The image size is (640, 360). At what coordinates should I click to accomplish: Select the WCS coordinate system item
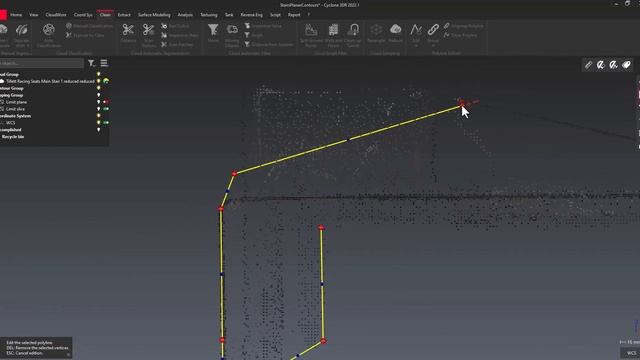coord(10,123)
